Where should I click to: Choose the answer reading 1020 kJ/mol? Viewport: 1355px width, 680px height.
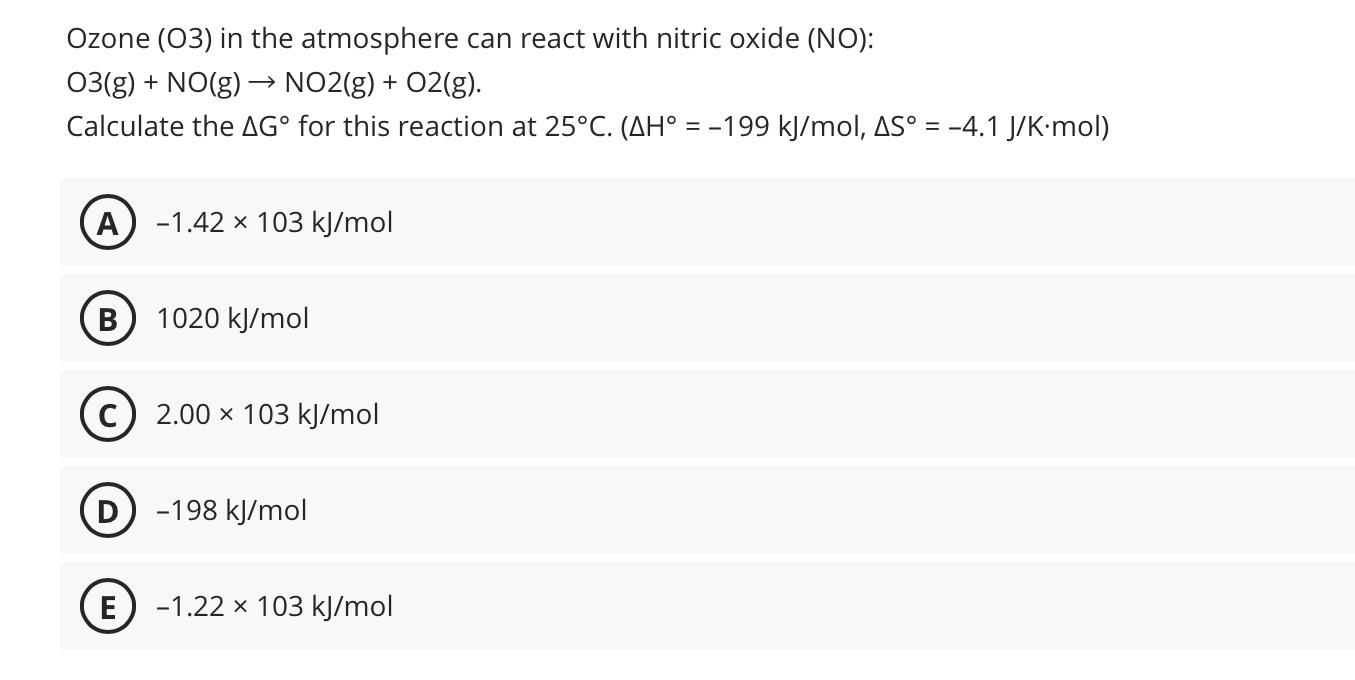coord(232,318)
